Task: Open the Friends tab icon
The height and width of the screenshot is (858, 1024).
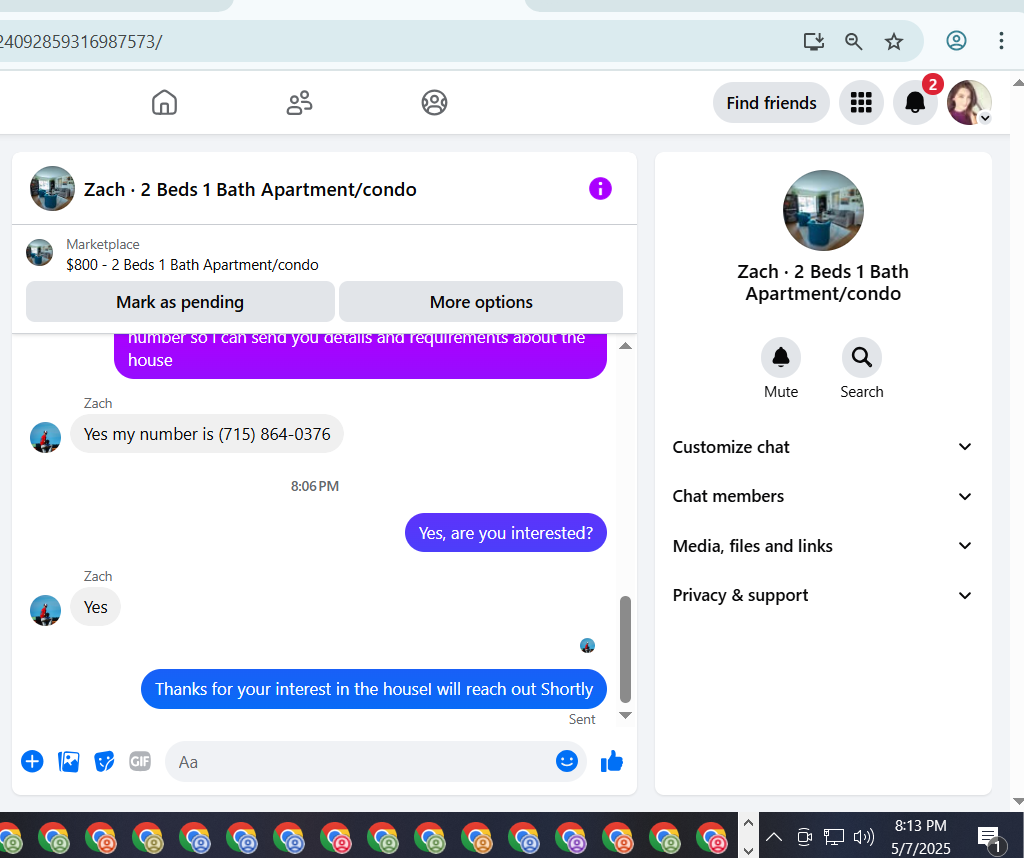Action: pyautogui.click(x=299, y=103)
